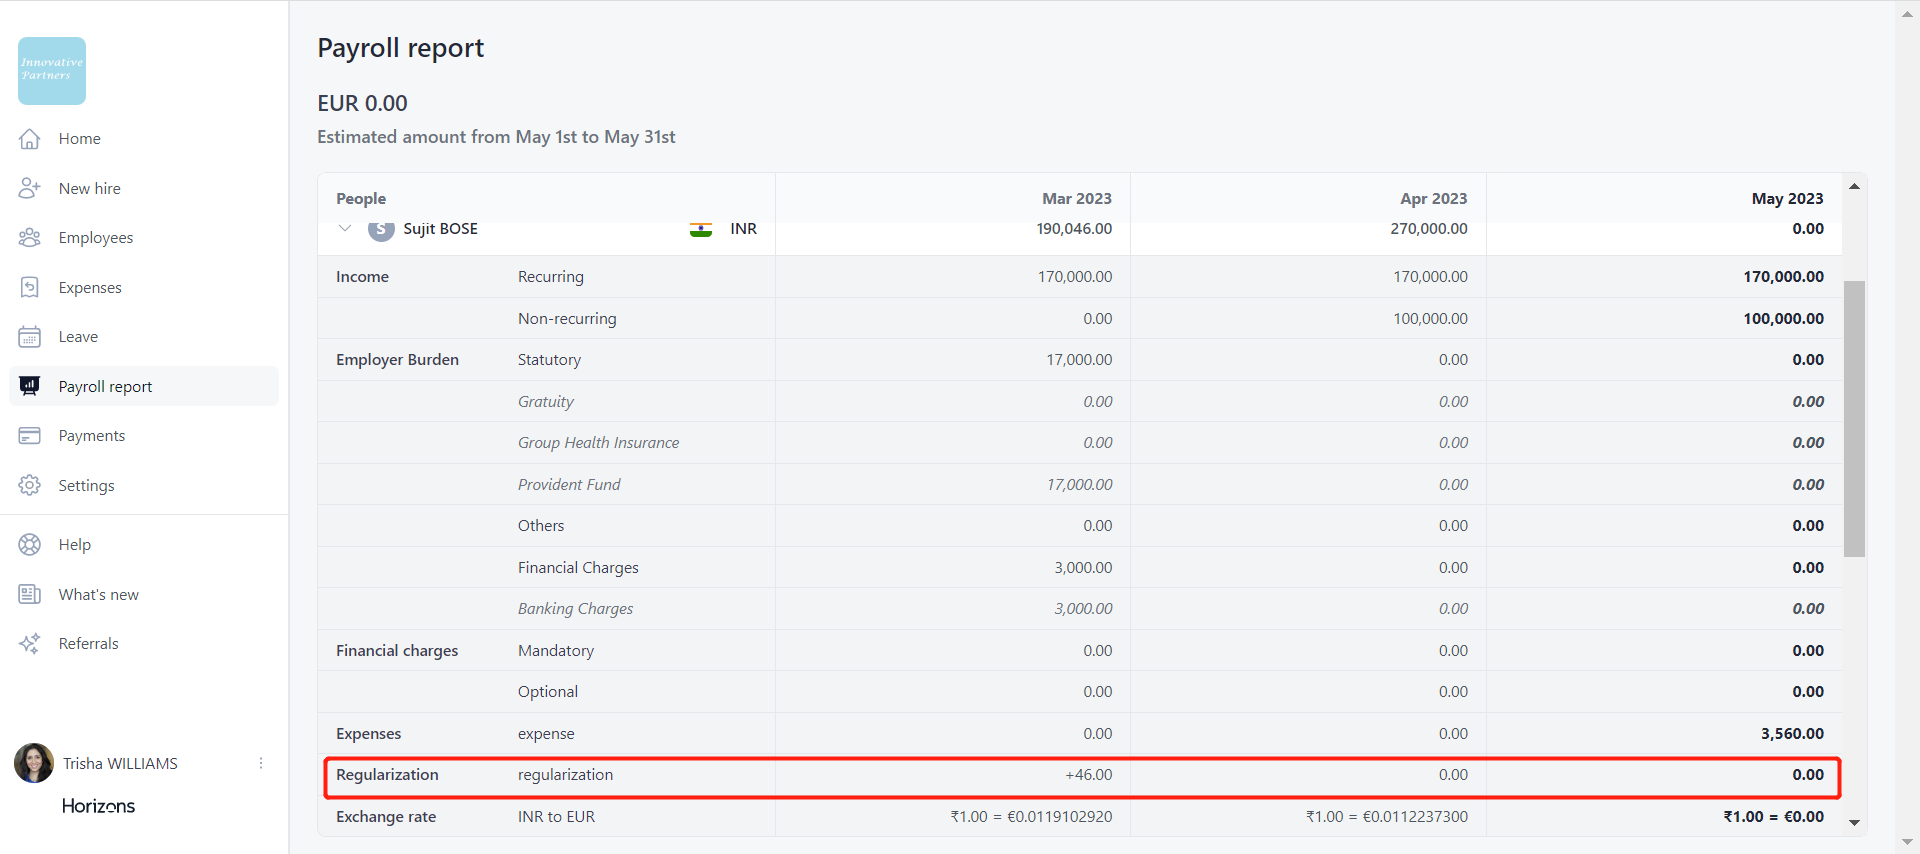The height and width of the screenshot is (854, 1920).
Task: Click the Innovative Partners company logo
Action: coord(52,71)
